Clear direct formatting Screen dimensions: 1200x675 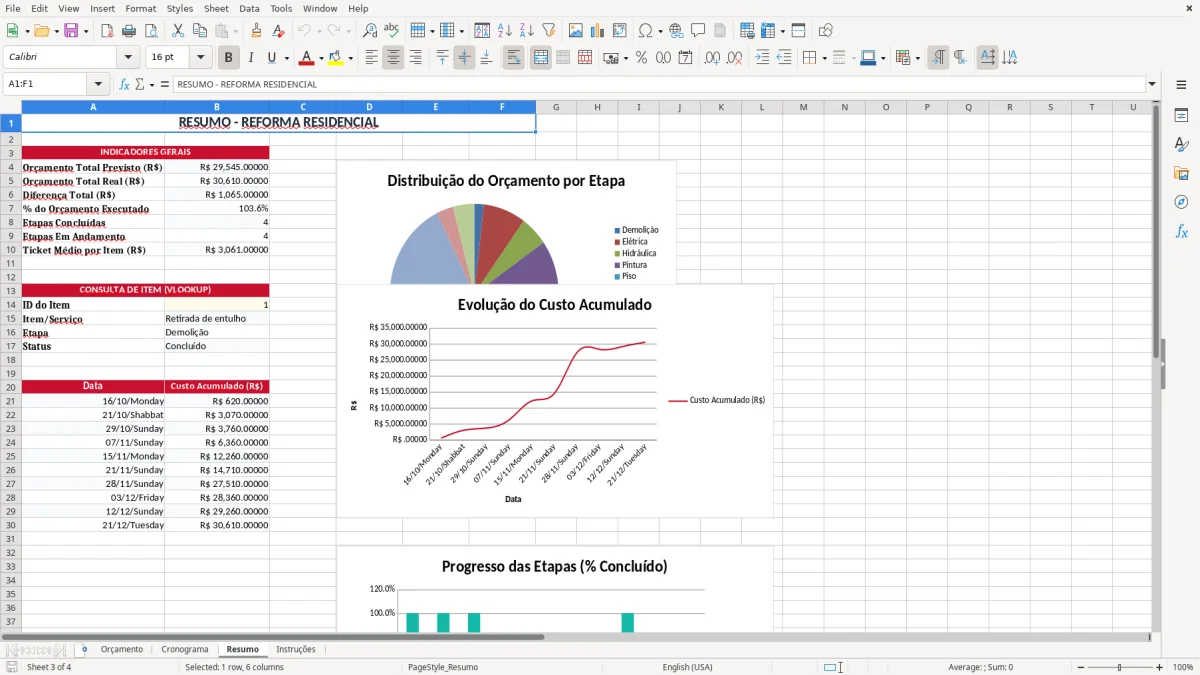coord(278,31)
